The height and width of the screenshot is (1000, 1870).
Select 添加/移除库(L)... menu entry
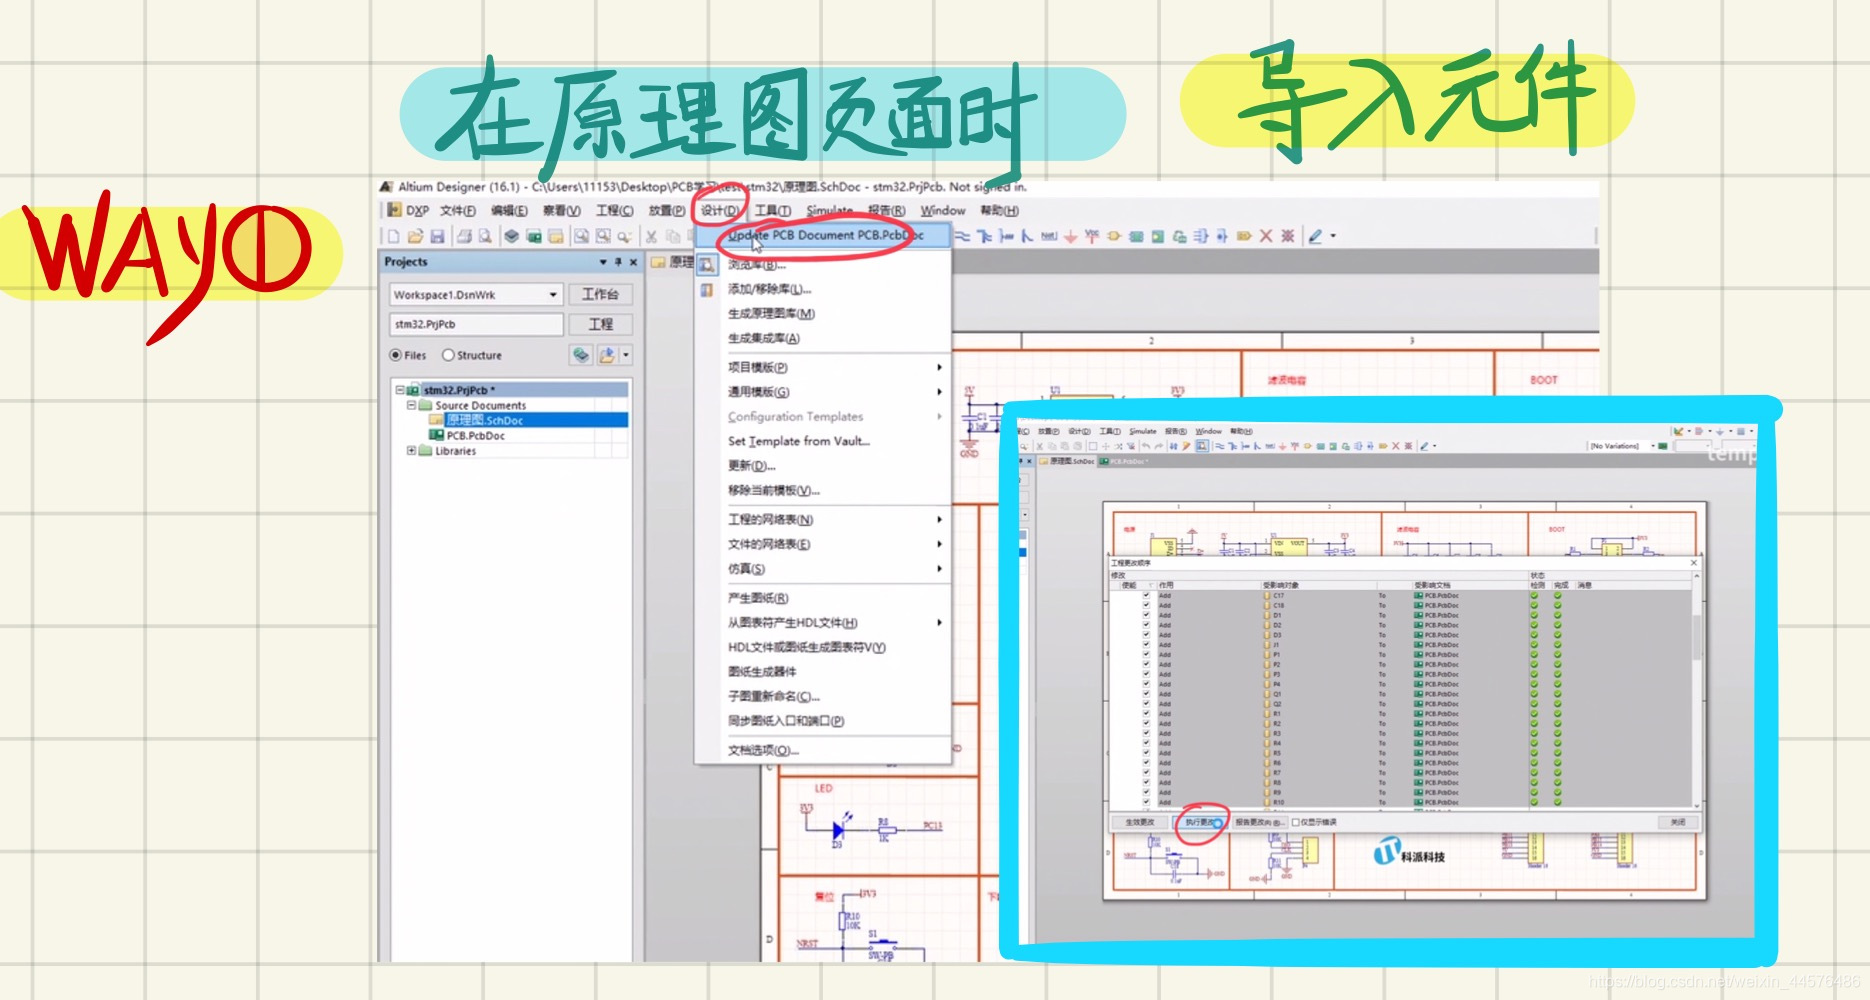pyautogui.click(x=769, y=289)
